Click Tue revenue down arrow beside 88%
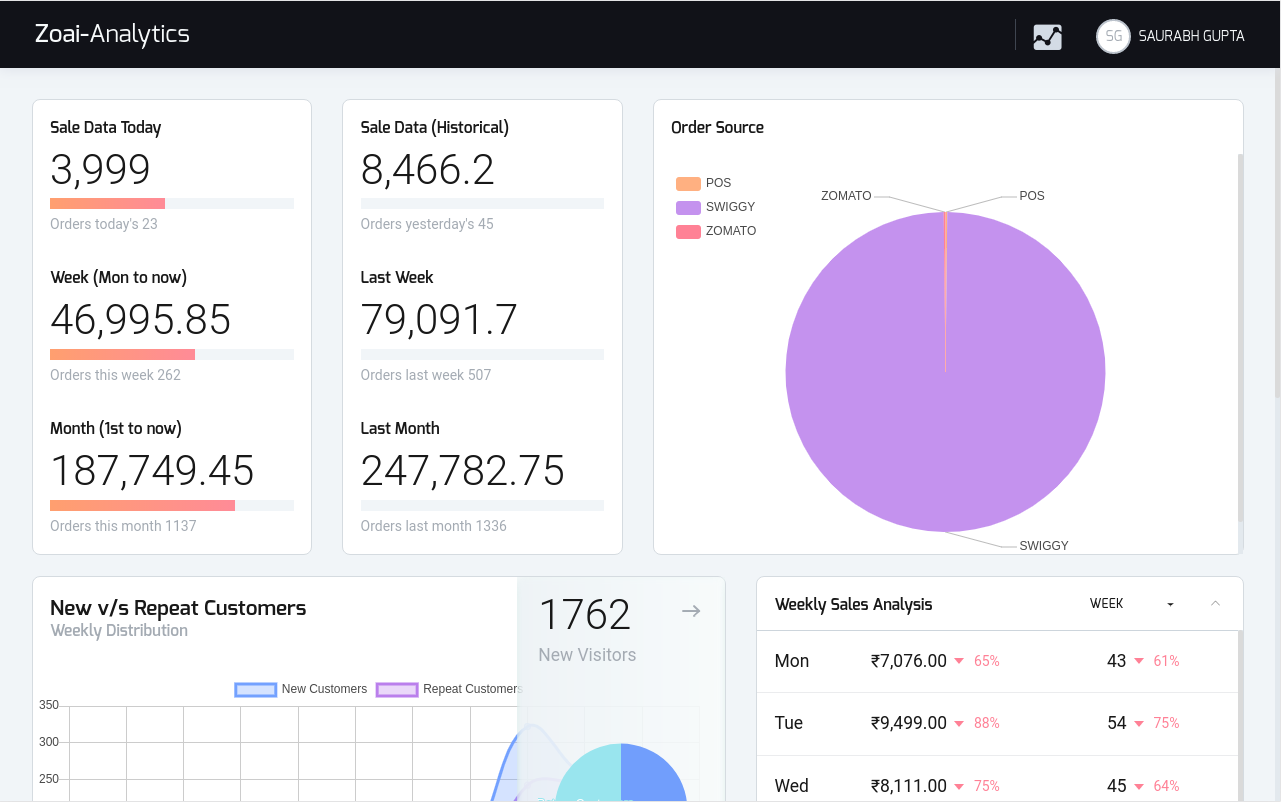This screenshot has width=1281, height=802. coord(959,723)
